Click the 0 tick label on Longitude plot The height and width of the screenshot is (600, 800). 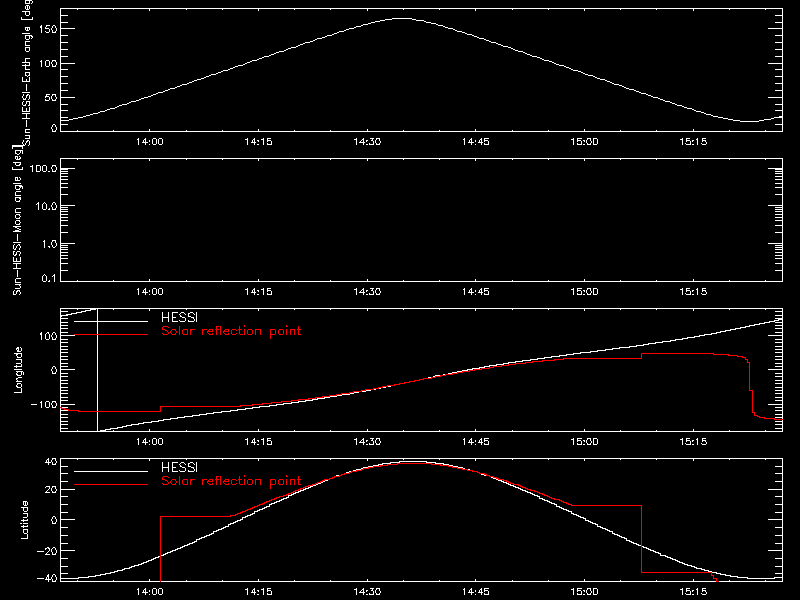[54, 370]
